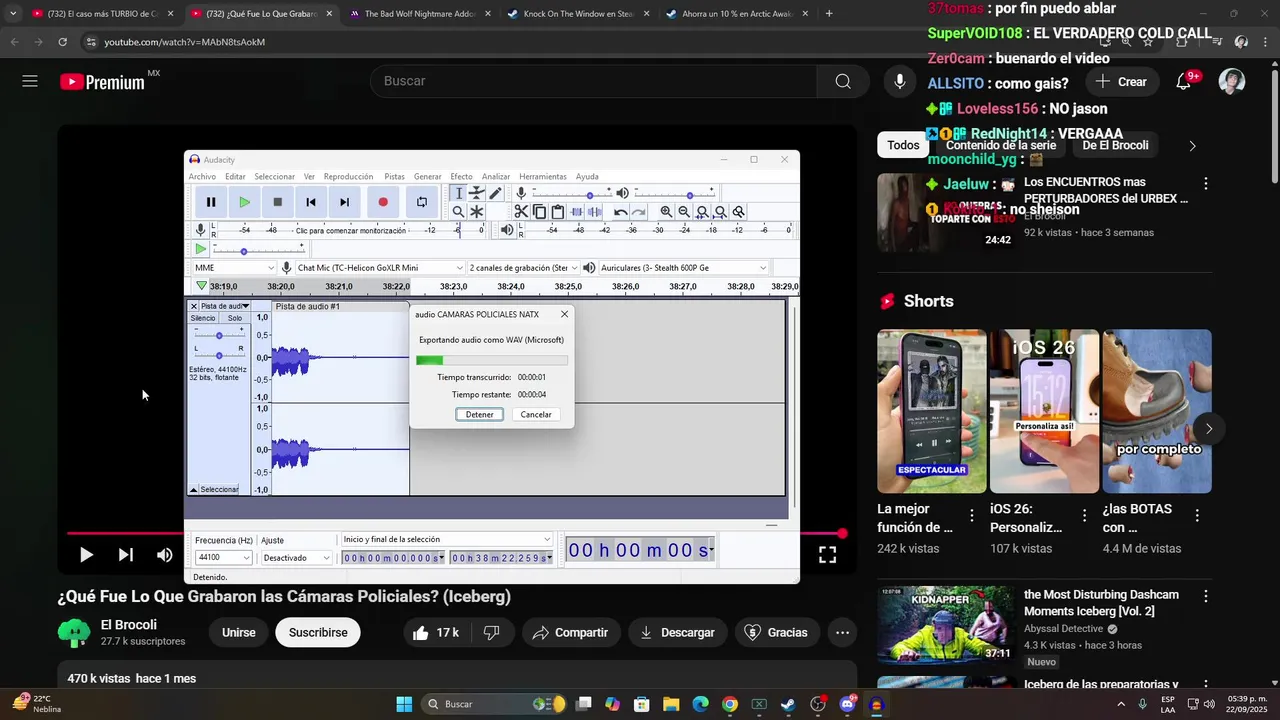Open Audacity's Archivo menu
Viewport: 1280px width, 720px height.
(202, 177)
